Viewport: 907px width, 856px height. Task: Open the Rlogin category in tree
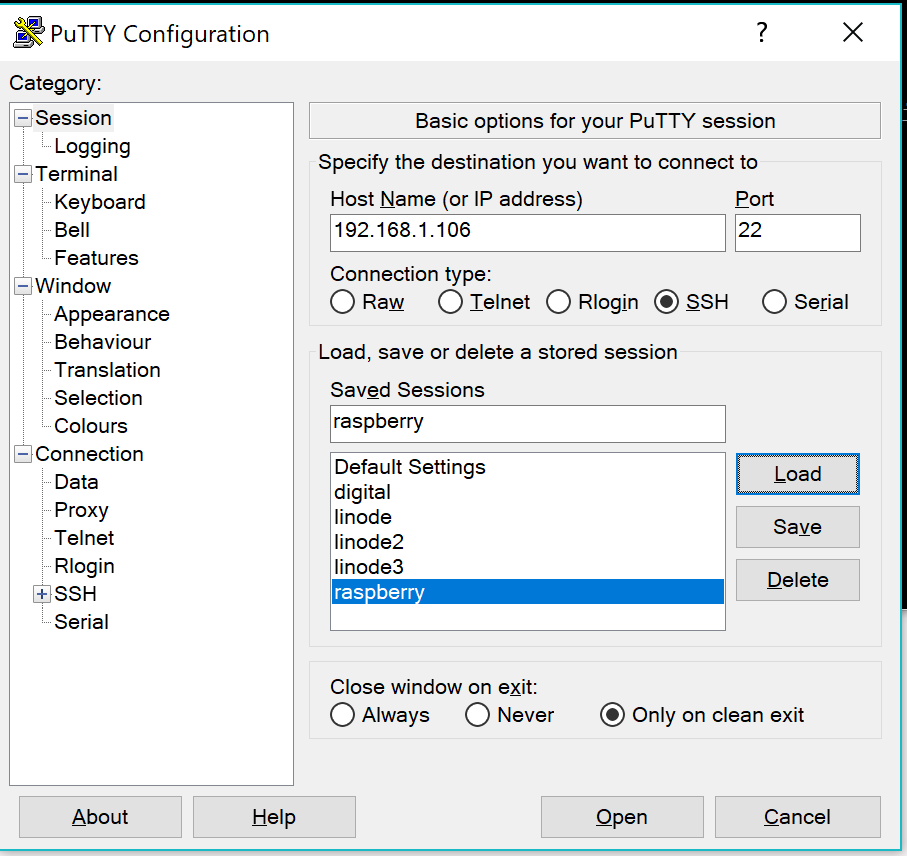click(x=84, y=566)
